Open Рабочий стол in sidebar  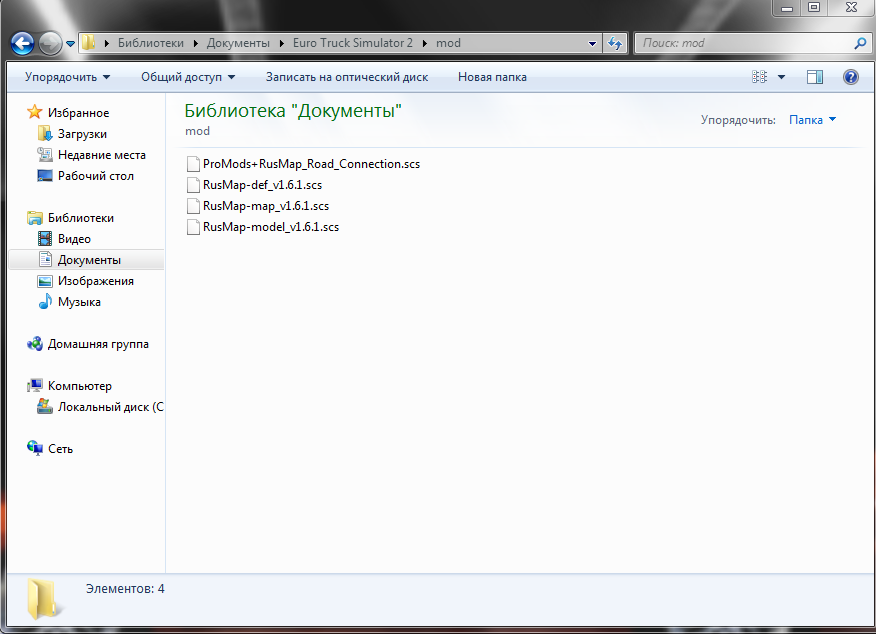(96, 176)
